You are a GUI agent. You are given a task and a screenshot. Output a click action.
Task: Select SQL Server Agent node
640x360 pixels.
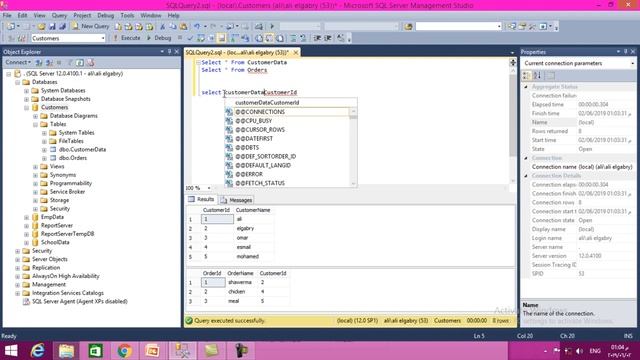[80, 301]
